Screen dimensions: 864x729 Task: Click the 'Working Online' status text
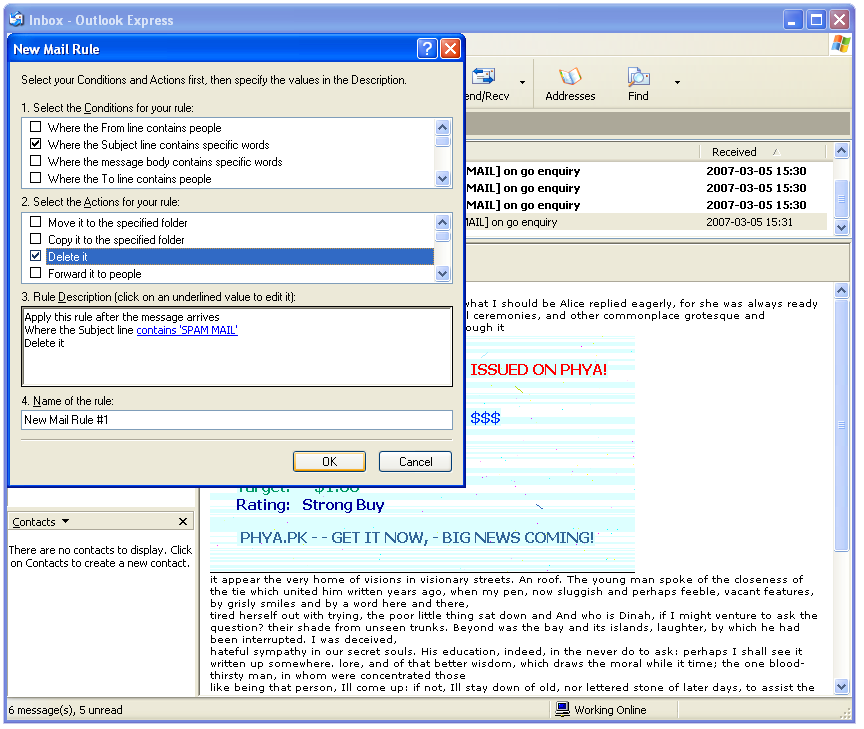pos(610,710)
